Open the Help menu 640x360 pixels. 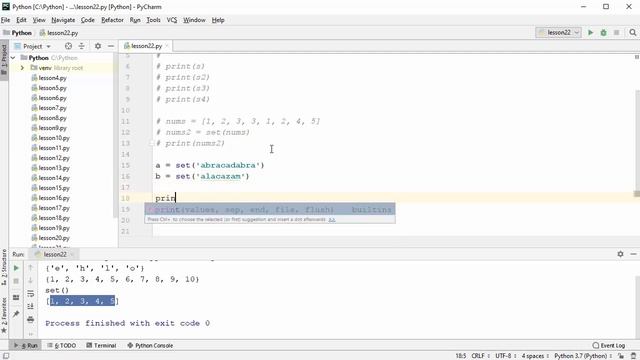218,20
